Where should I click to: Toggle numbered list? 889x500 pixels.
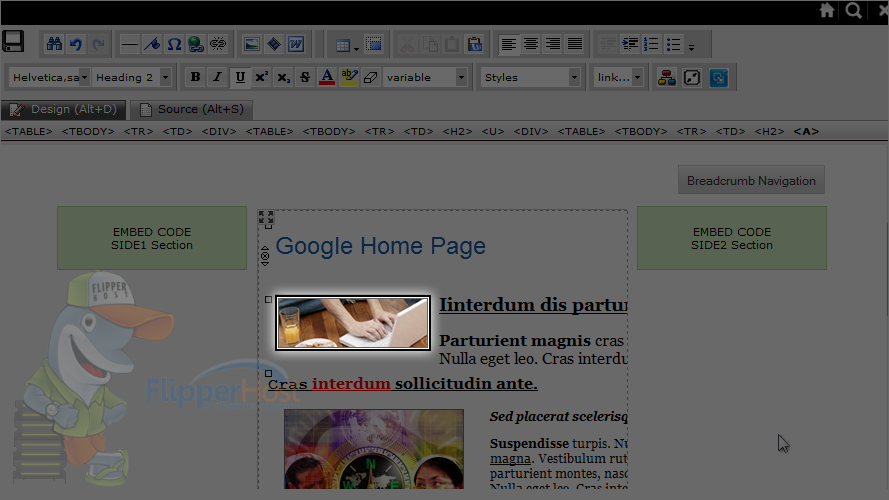(x=651, y=44)
